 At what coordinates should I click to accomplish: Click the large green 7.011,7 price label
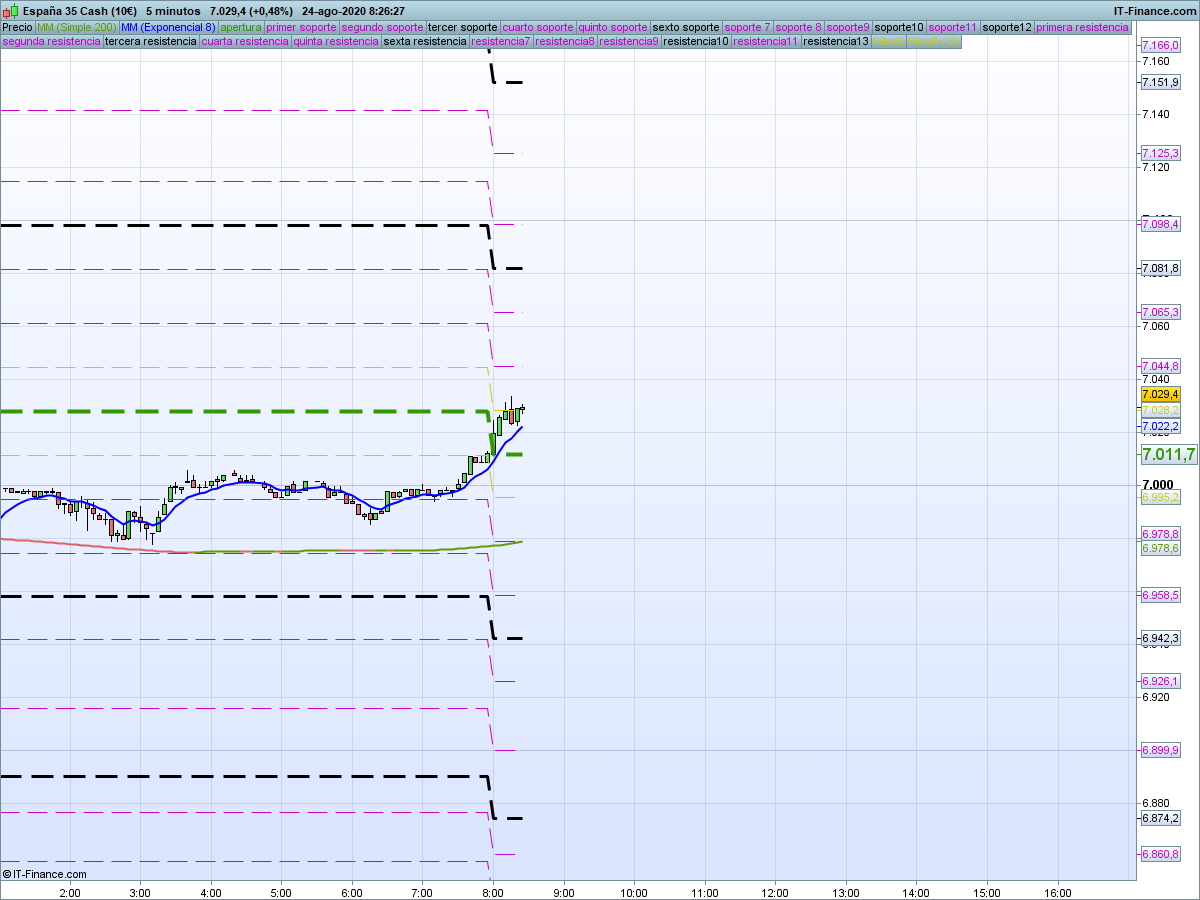tap(1168, 455)
